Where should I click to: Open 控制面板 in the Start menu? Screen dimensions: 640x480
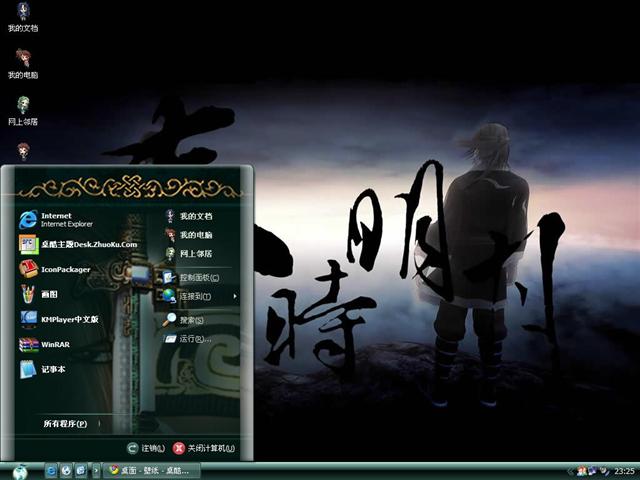pos(196,277)
